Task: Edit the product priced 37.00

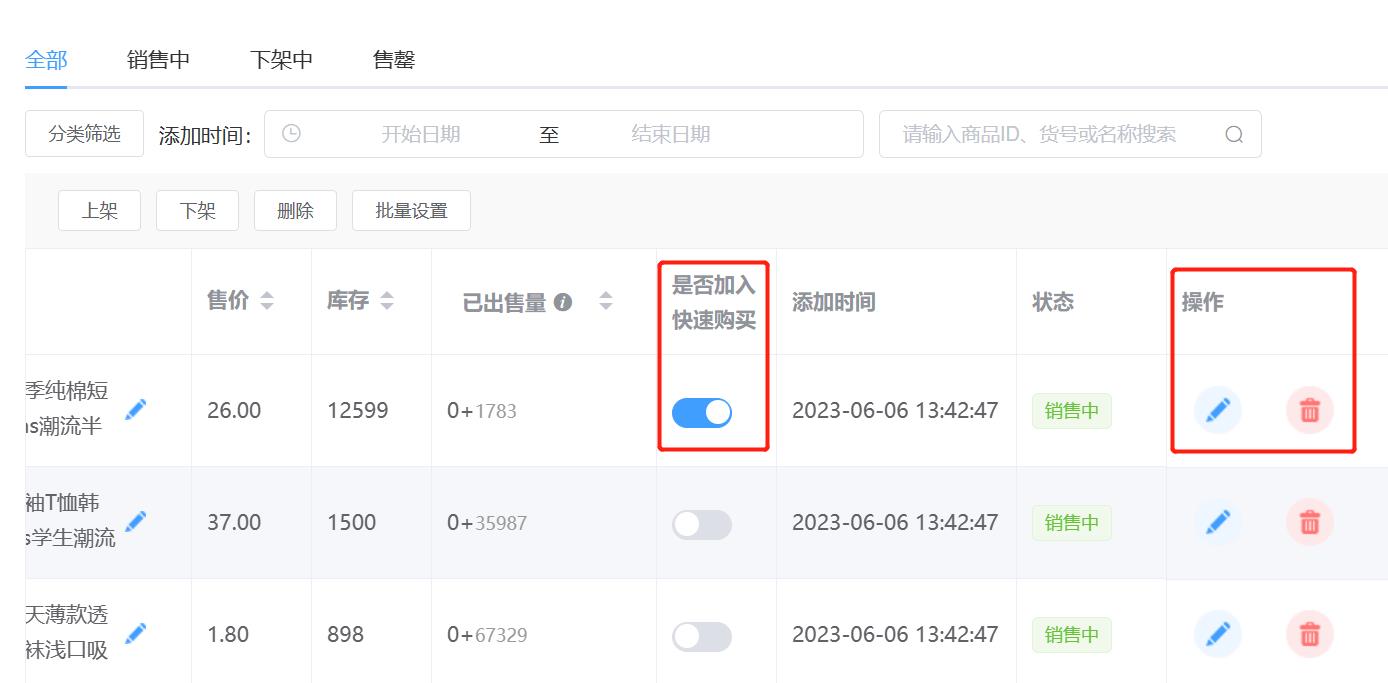Action: point(1217,522)
